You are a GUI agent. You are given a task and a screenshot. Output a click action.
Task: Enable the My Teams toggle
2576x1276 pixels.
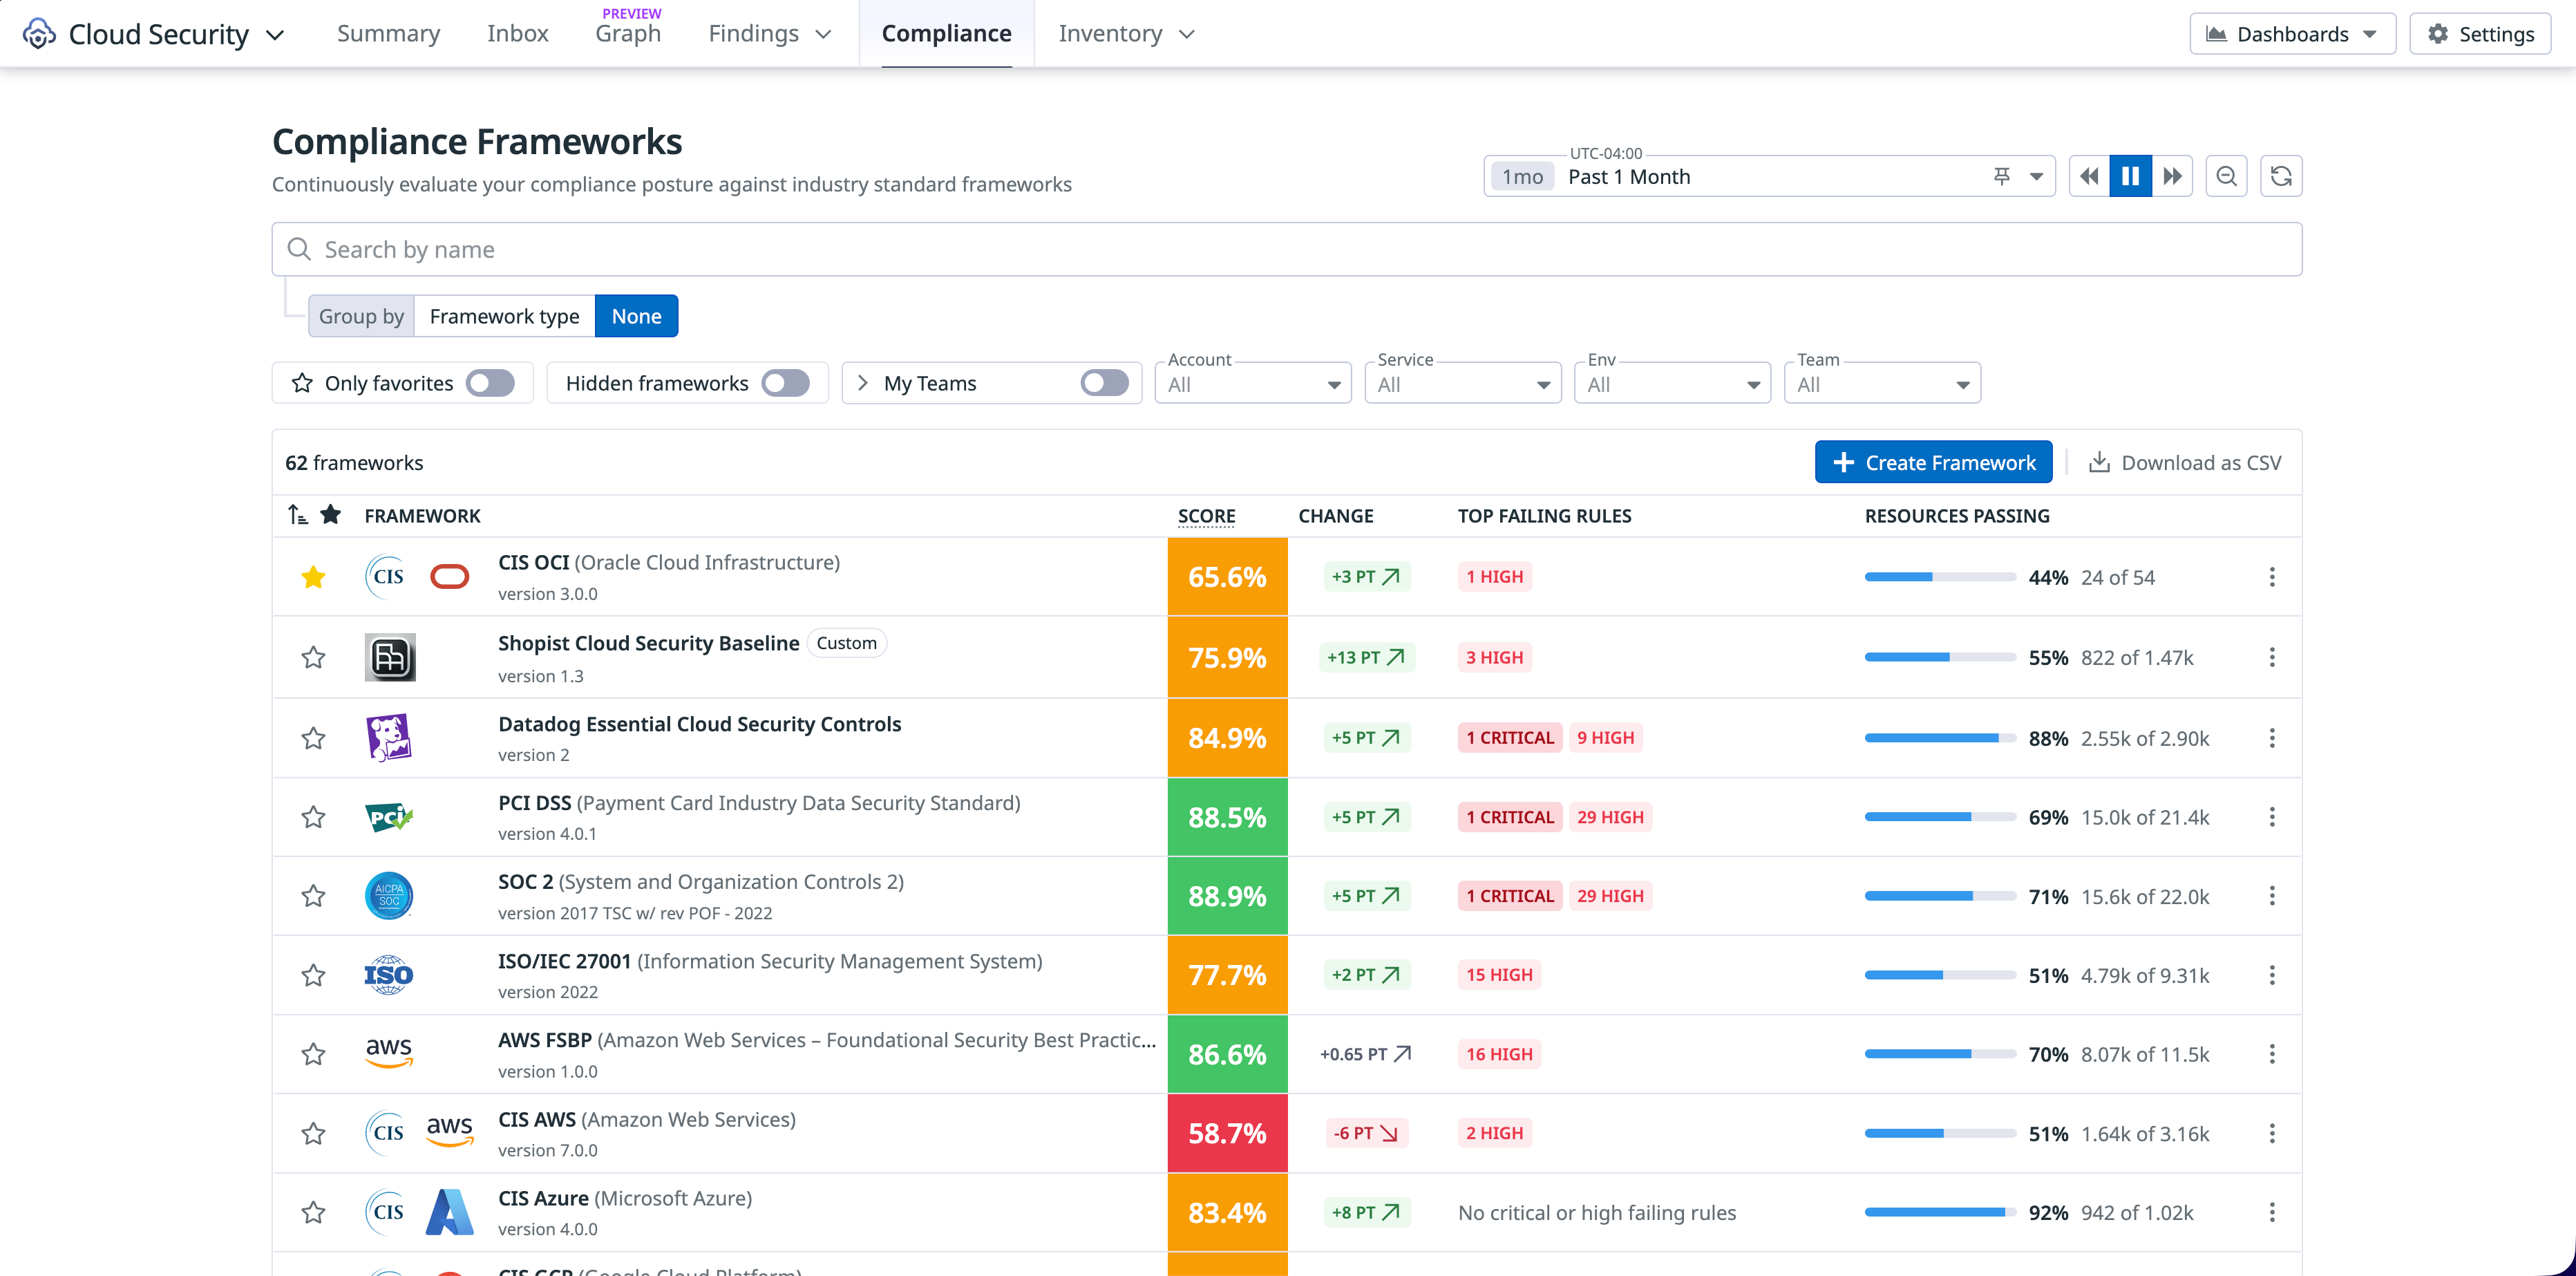[1104, 383]
